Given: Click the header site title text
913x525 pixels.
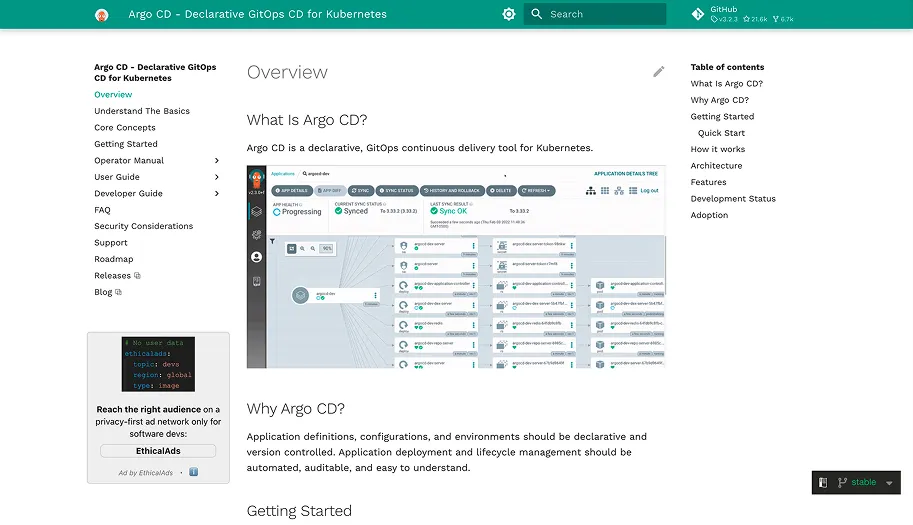Looking at the screenshot, I should pyautogui.click(x=257, y=14).
